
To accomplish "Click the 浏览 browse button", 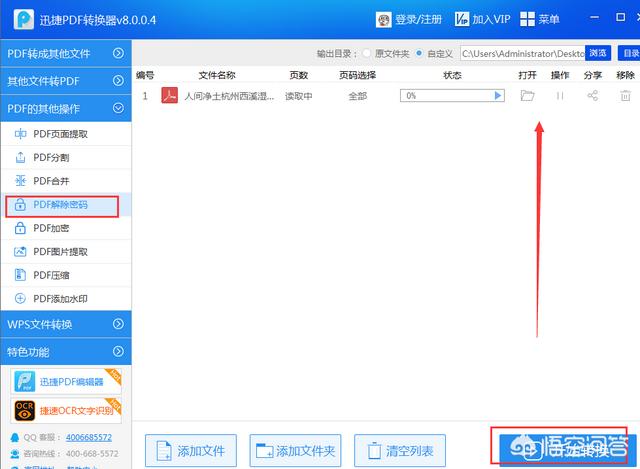I will coord(598,53).
